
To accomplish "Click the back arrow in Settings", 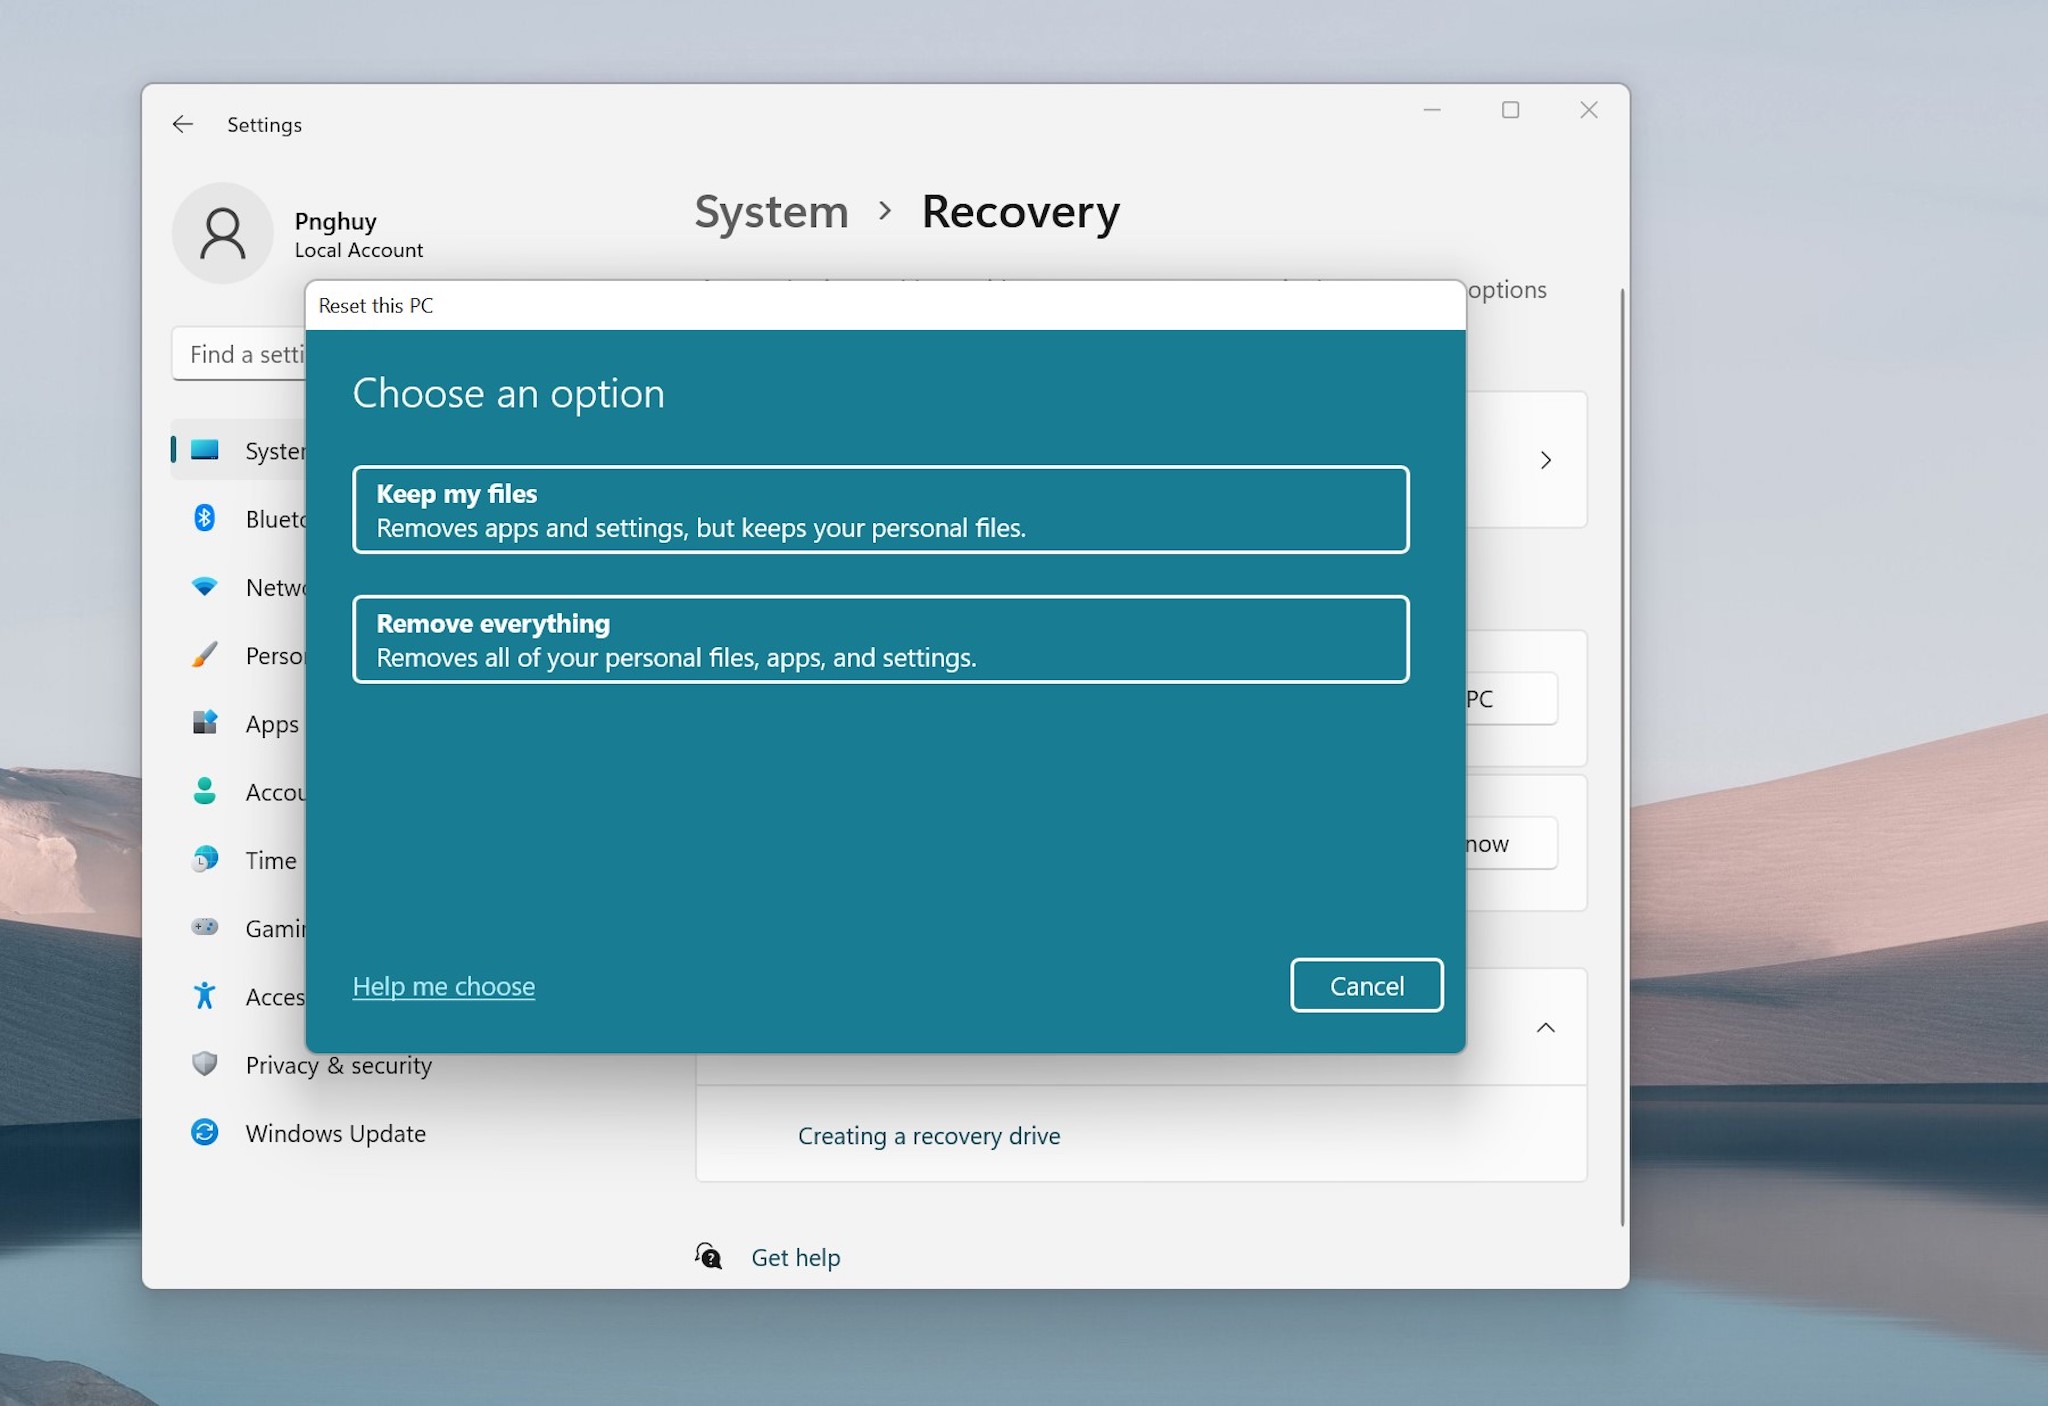I will 182,124.
